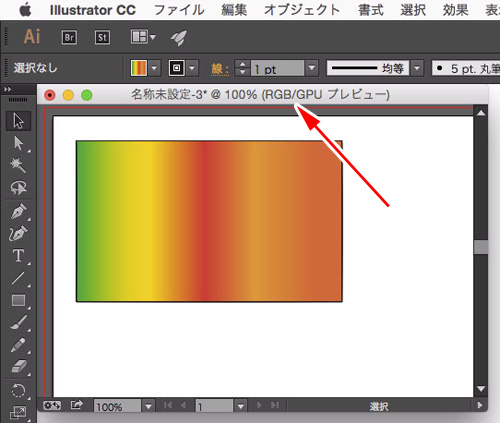Click the GPU performance rocket icon
500x423 pixels.
point(179,37)
